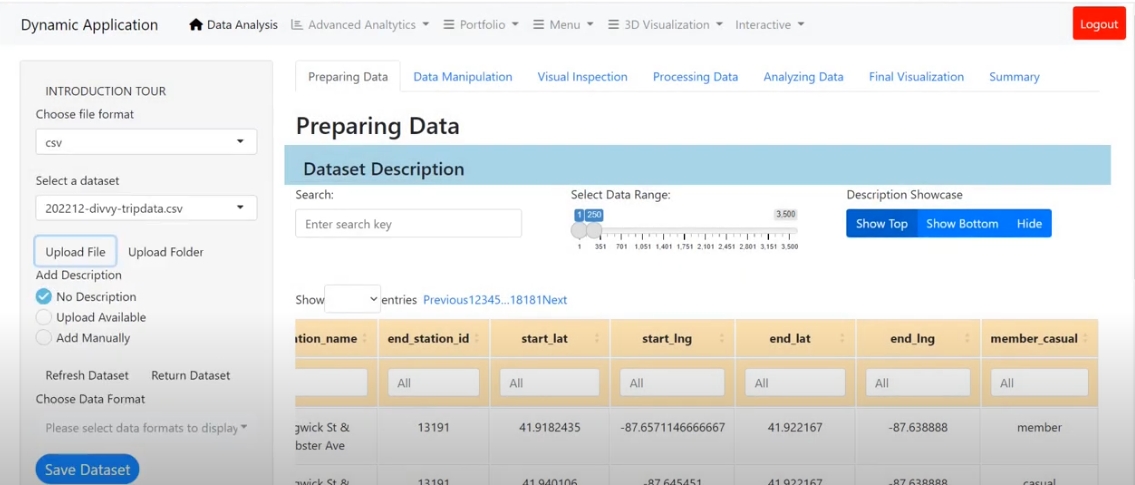Viewport: 1135px width, 485px height.
Task: Go to the Previous table page
Action: 445,300
